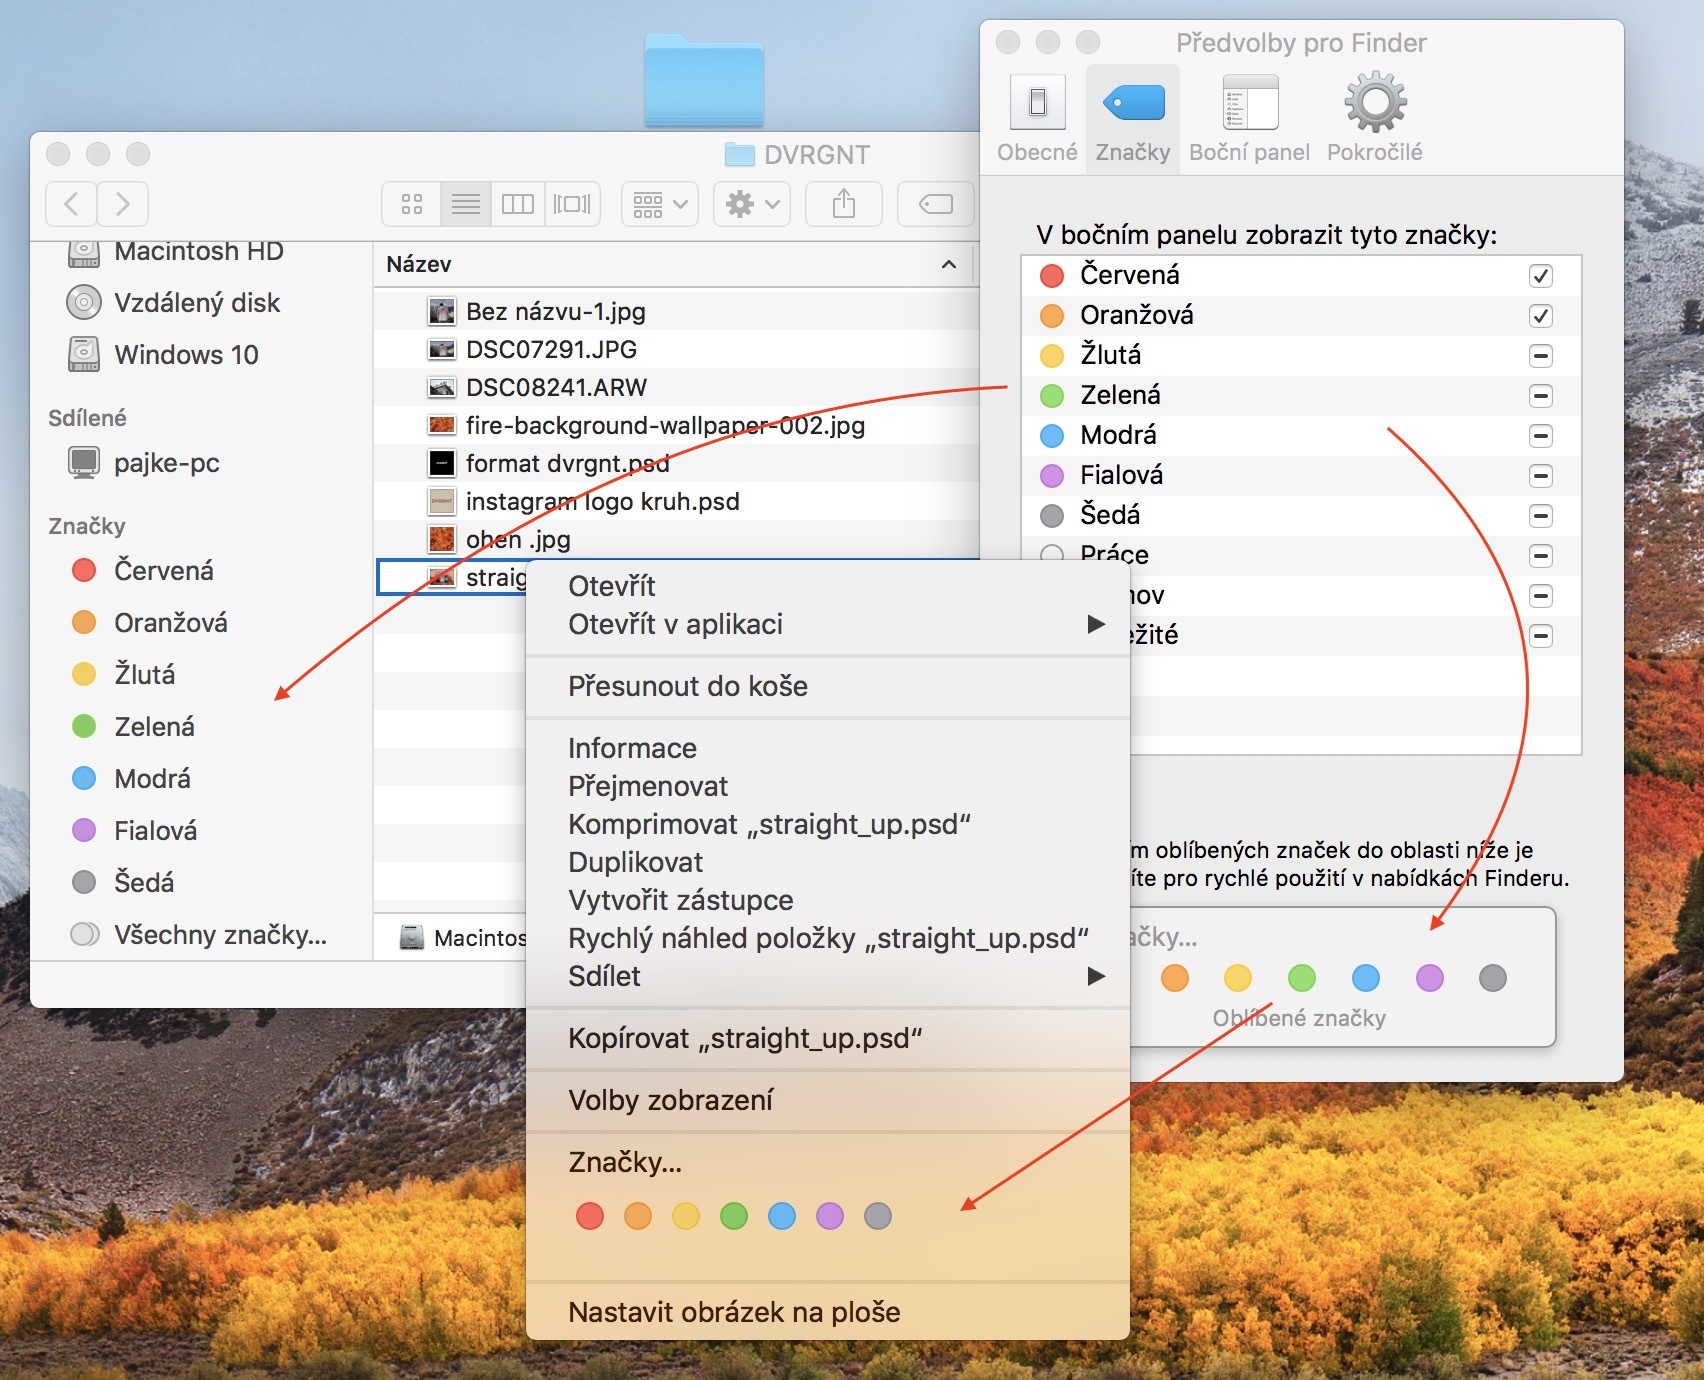This screenshot has width=1704, height=1380.
Task: Toggle Modrá tag checkbox in preferences
Action: [x=1541, y=436]
